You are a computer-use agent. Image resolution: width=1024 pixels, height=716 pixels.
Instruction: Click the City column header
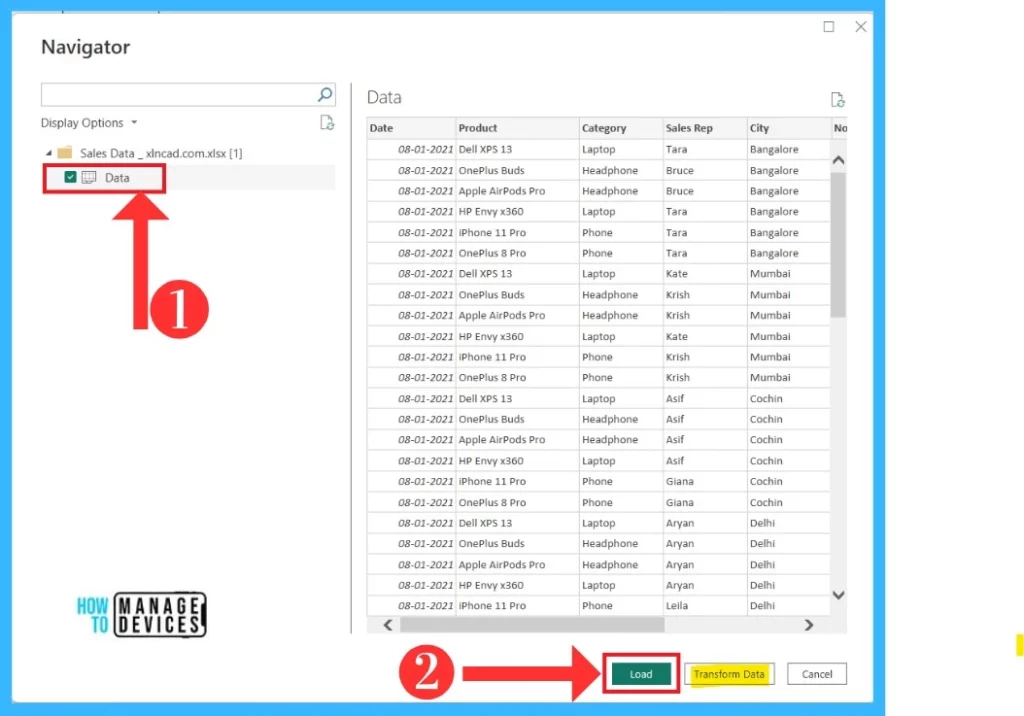(x=788, y=128)
